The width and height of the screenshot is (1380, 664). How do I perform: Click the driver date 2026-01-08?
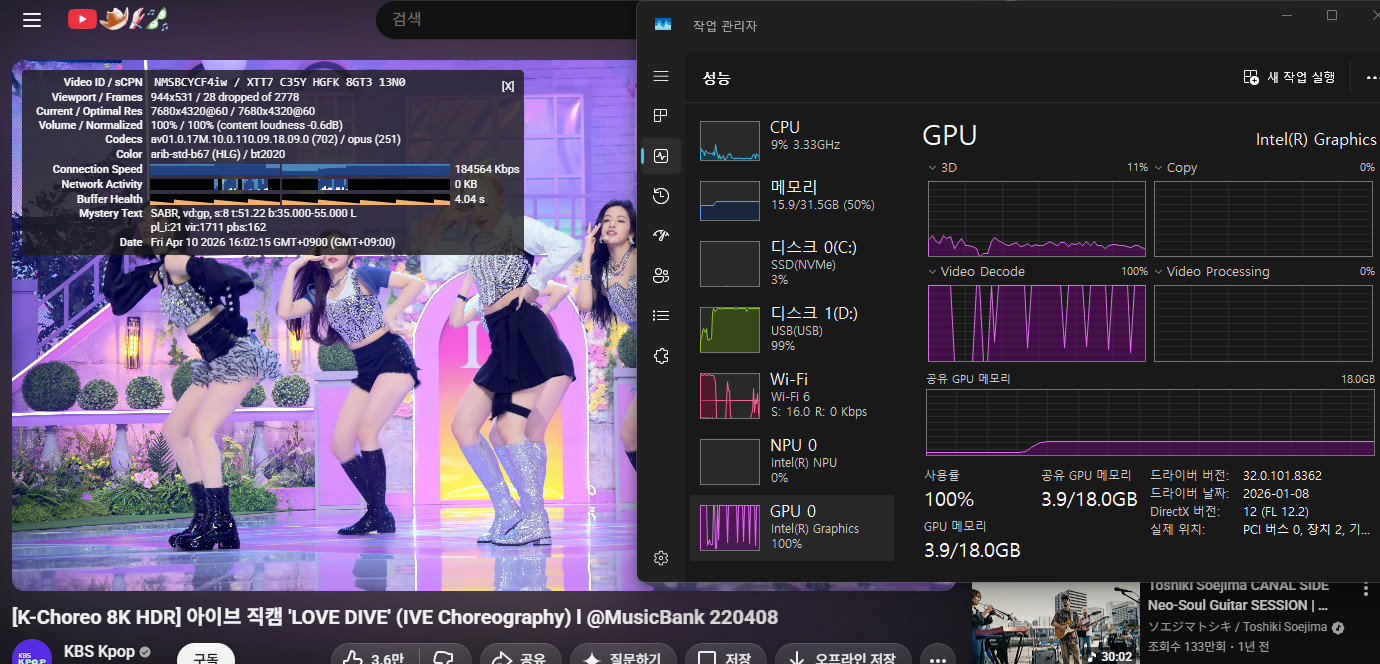coord(1275,493)
